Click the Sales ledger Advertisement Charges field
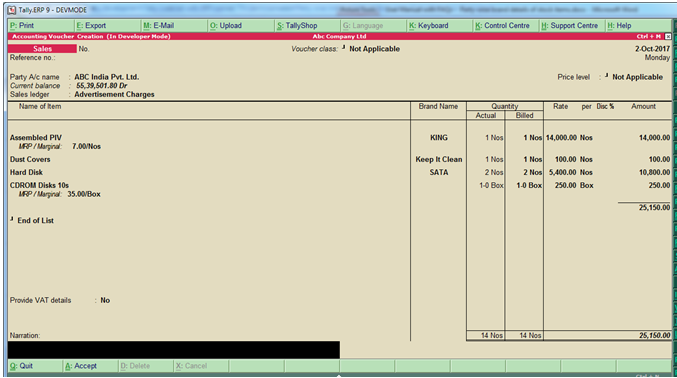 coord(114,94)
